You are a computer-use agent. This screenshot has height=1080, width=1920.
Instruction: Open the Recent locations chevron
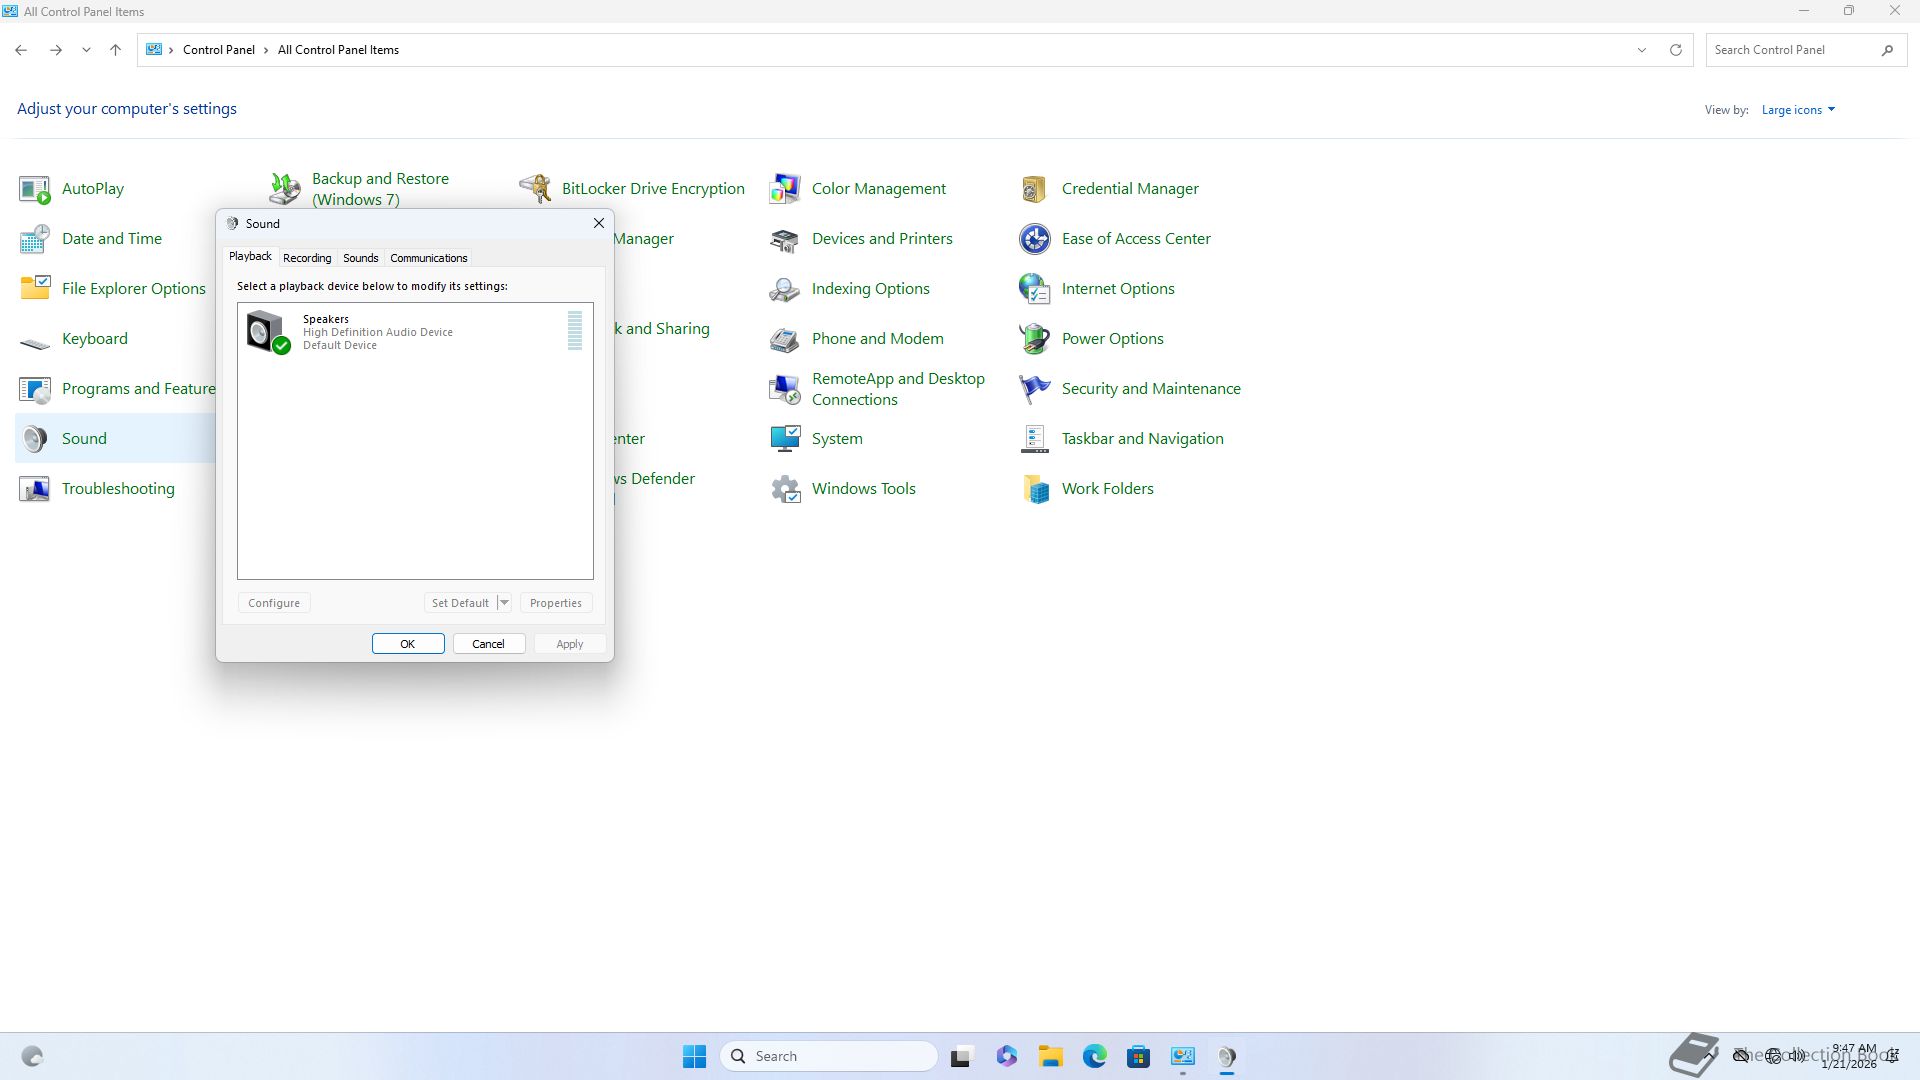coord(86,50)
